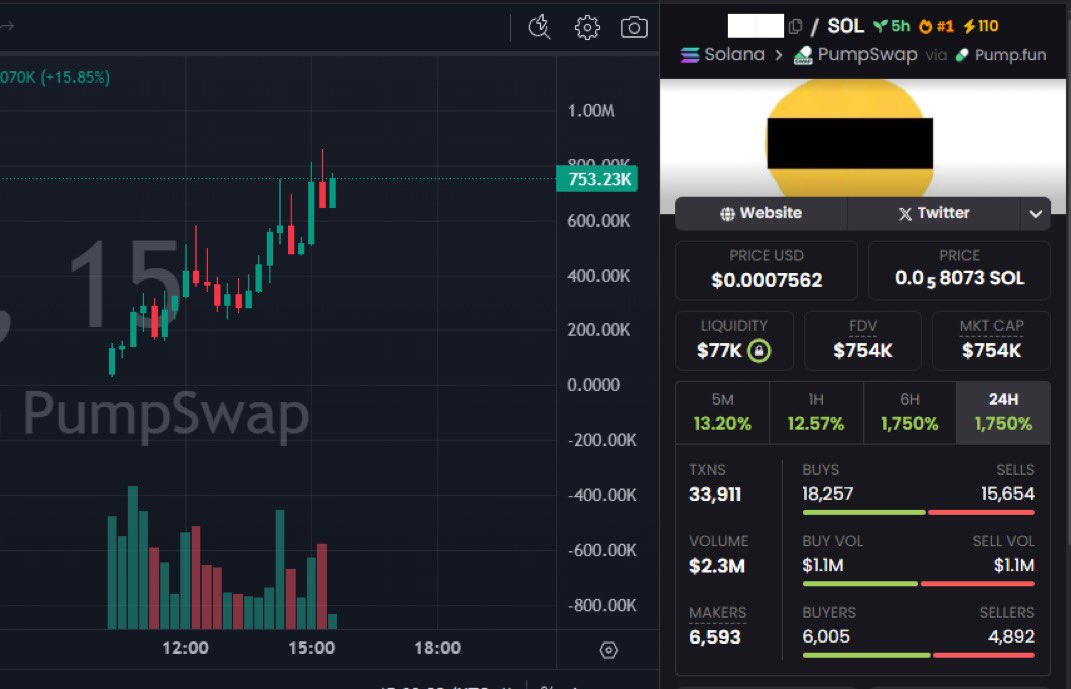Click the MKT CAP $754K box

point(991,341)
